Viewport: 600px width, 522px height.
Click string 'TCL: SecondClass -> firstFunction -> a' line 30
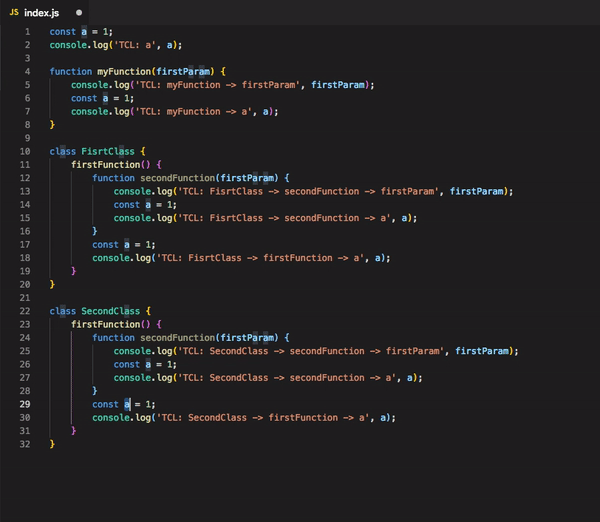(x=263, y=418)
